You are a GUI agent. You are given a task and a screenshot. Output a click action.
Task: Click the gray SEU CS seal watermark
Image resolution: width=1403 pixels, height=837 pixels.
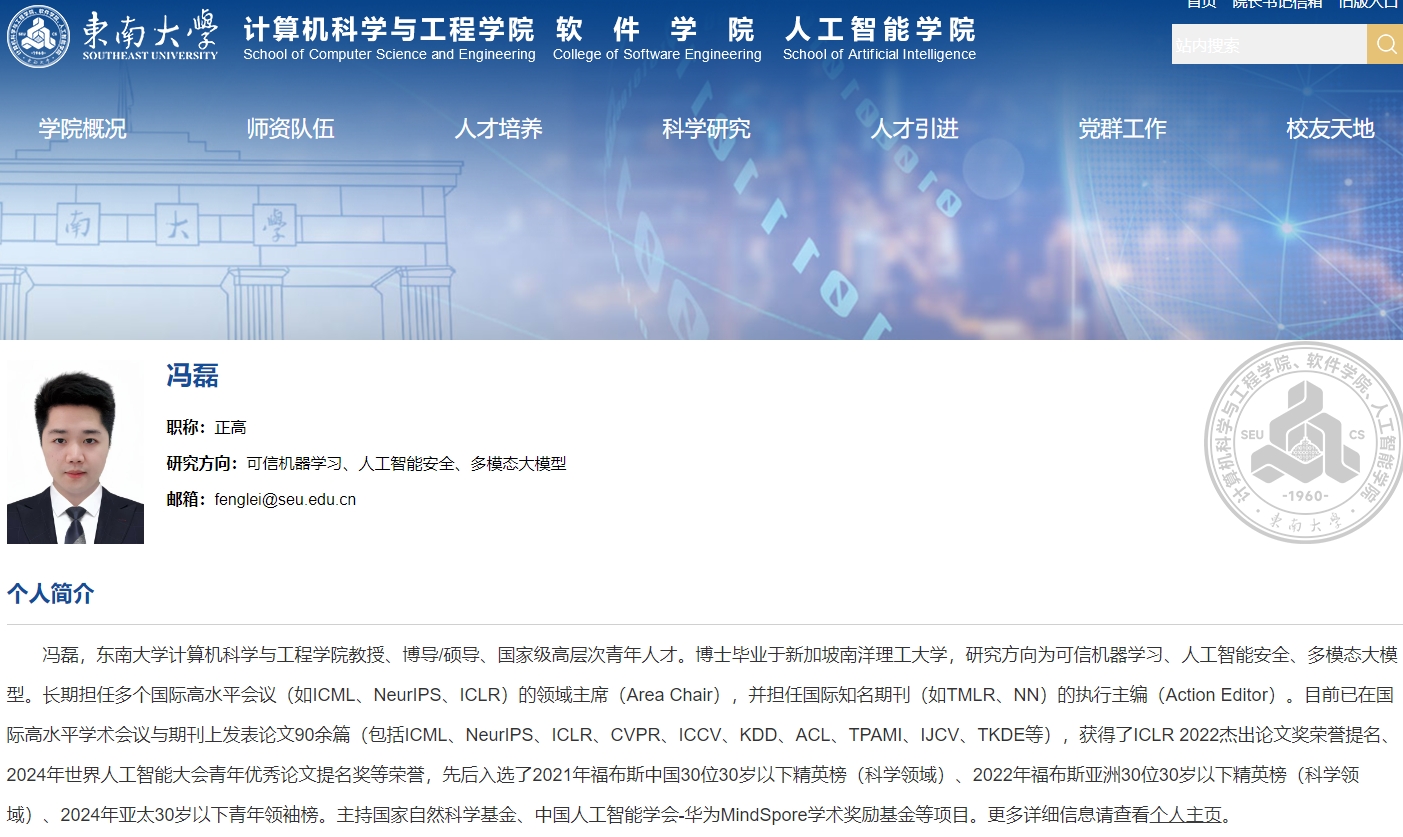(1301, 442)
